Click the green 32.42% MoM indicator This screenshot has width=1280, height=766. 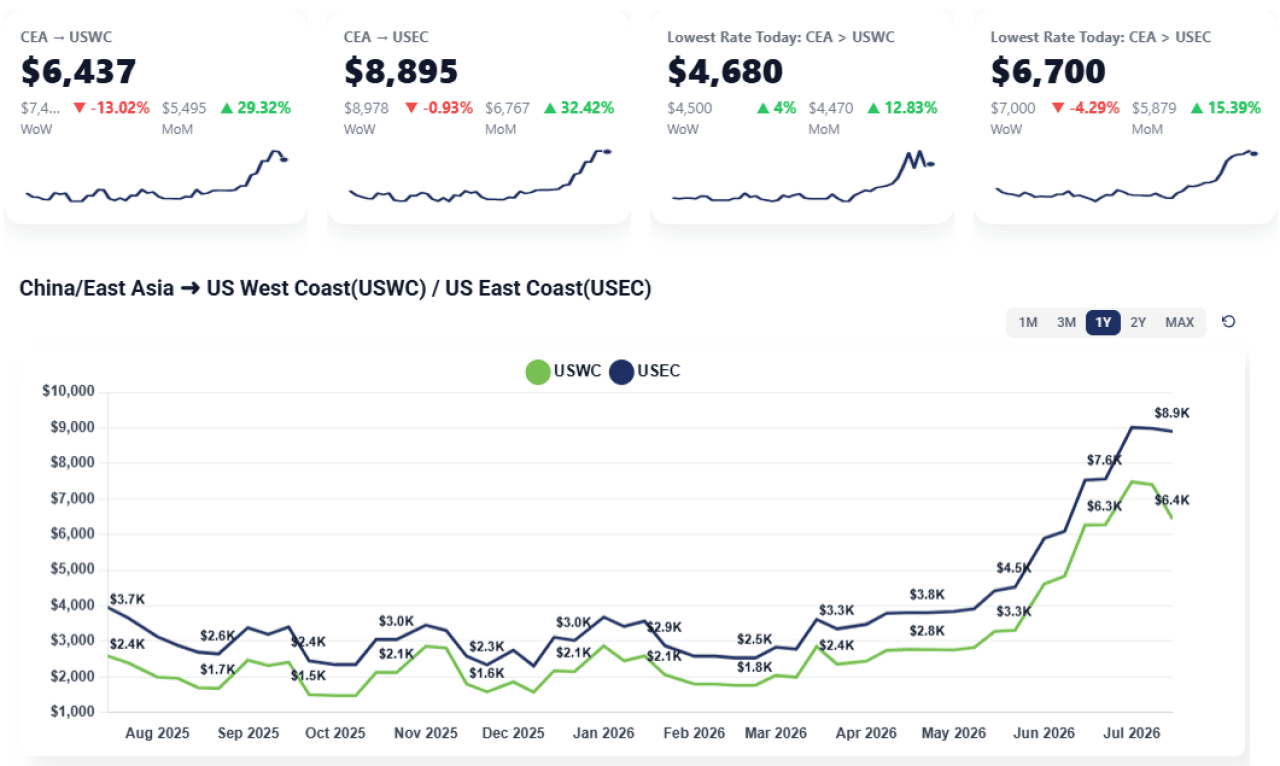(x=578, y=108)
